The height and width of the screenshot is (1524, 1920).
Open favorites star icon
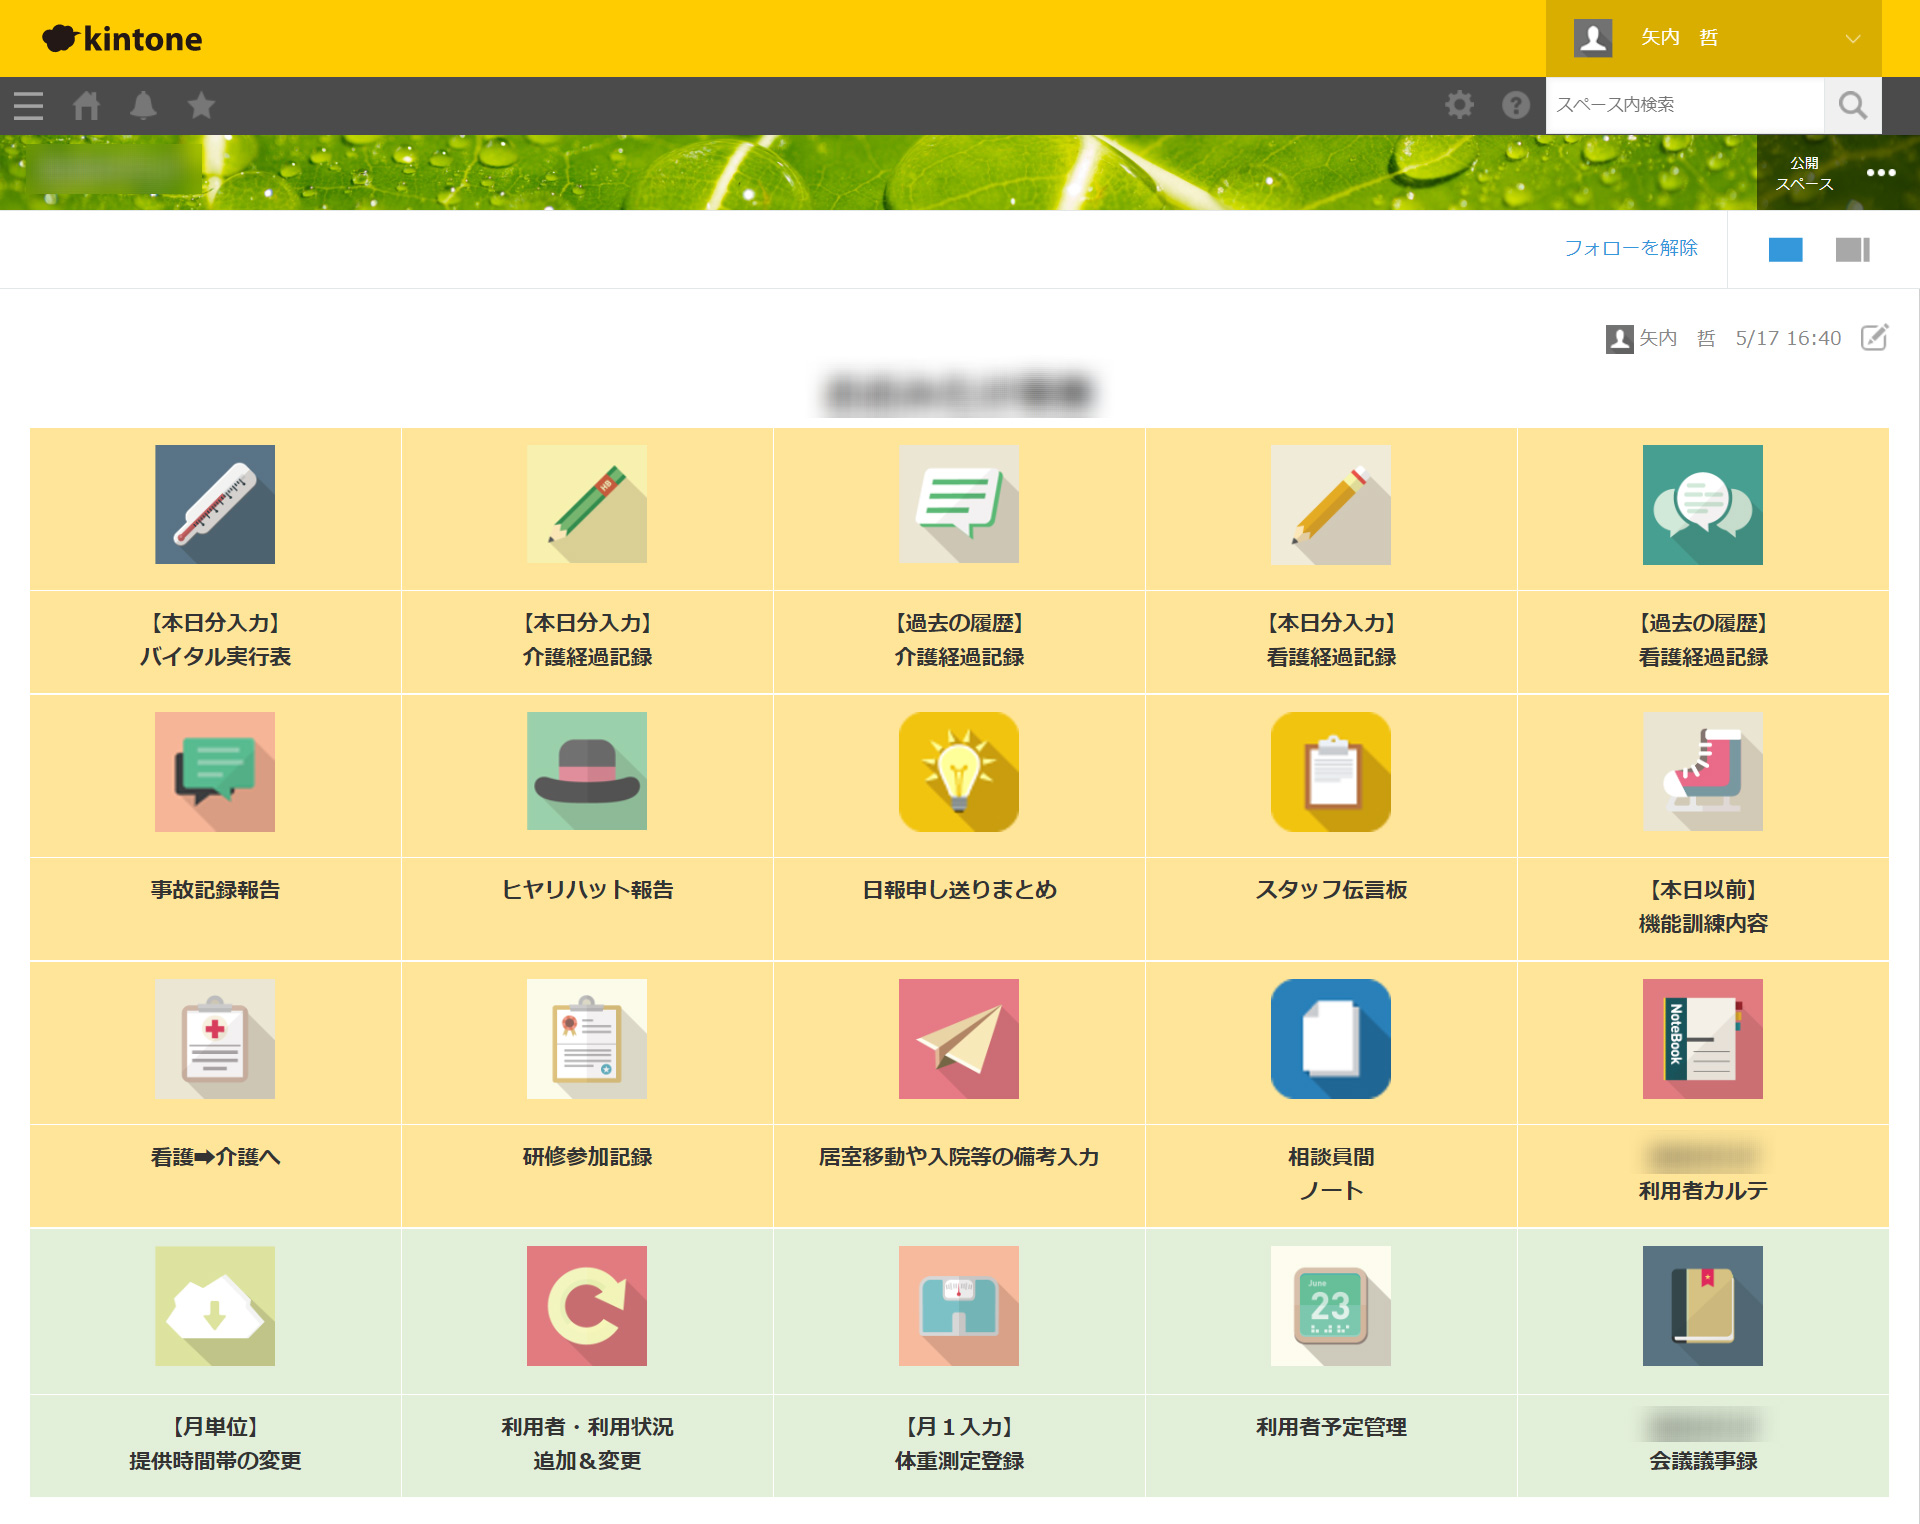(201, 105)
